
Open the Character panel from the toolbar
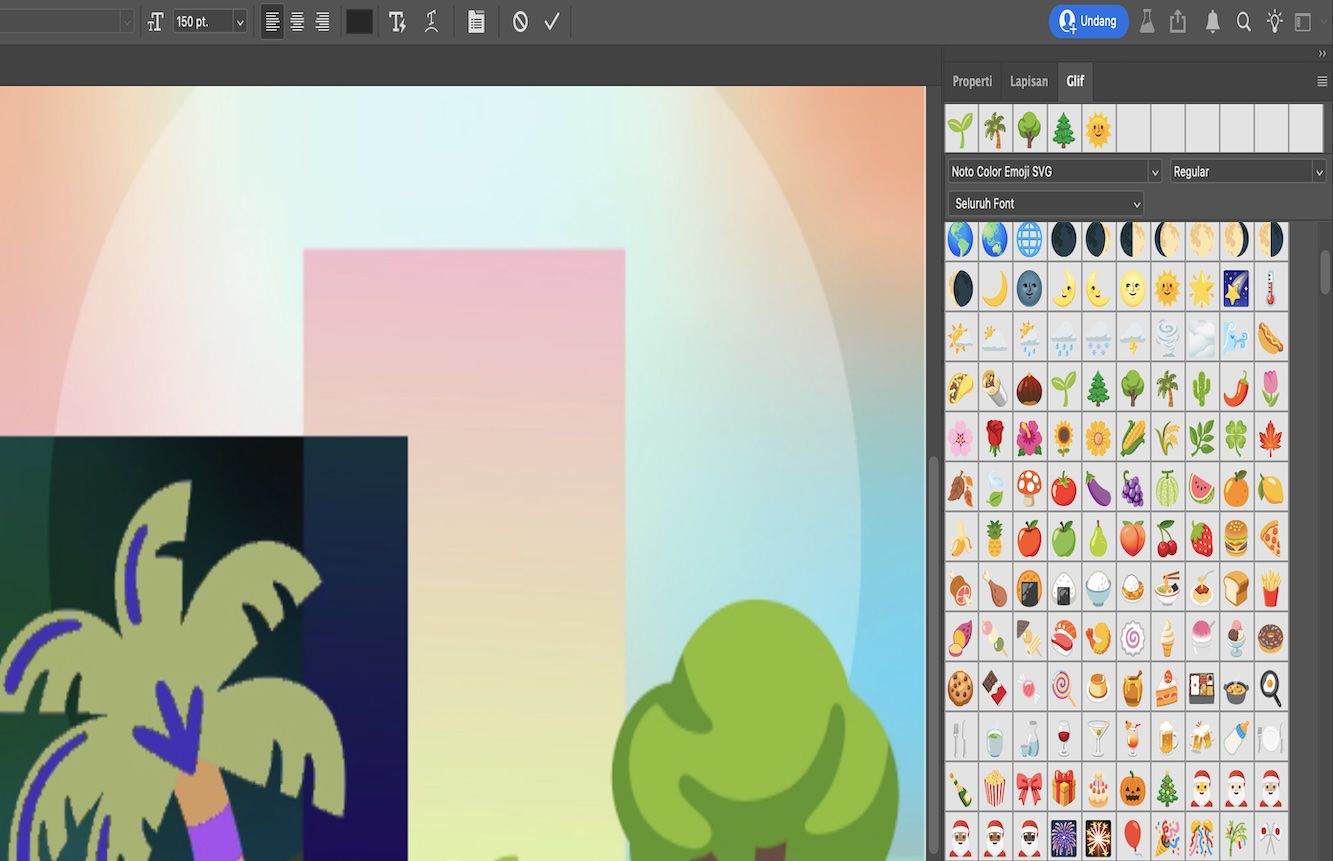tap(476, 21)
